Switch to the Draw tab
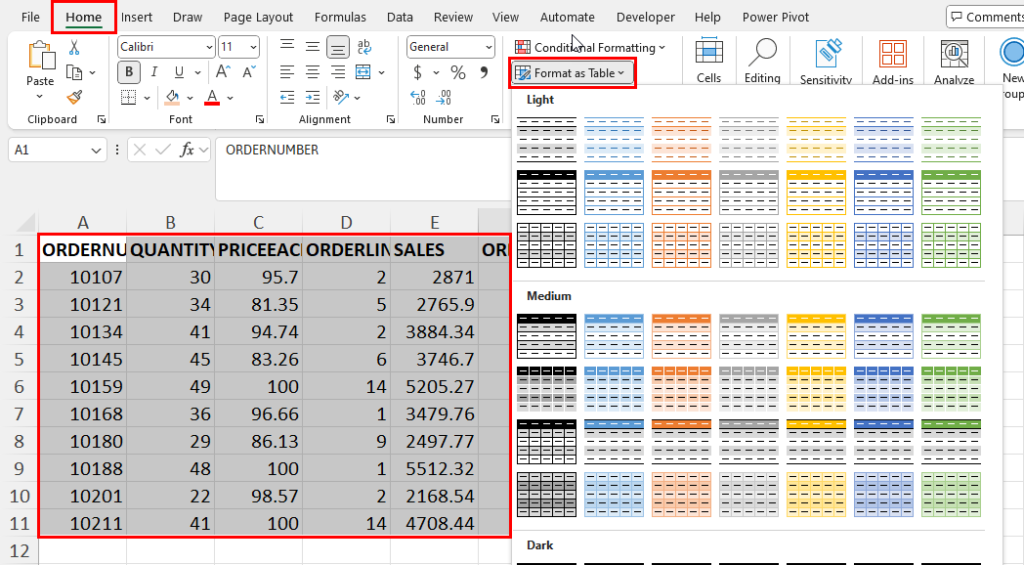This screenshot has width=1024, height=565. (187, 17)
